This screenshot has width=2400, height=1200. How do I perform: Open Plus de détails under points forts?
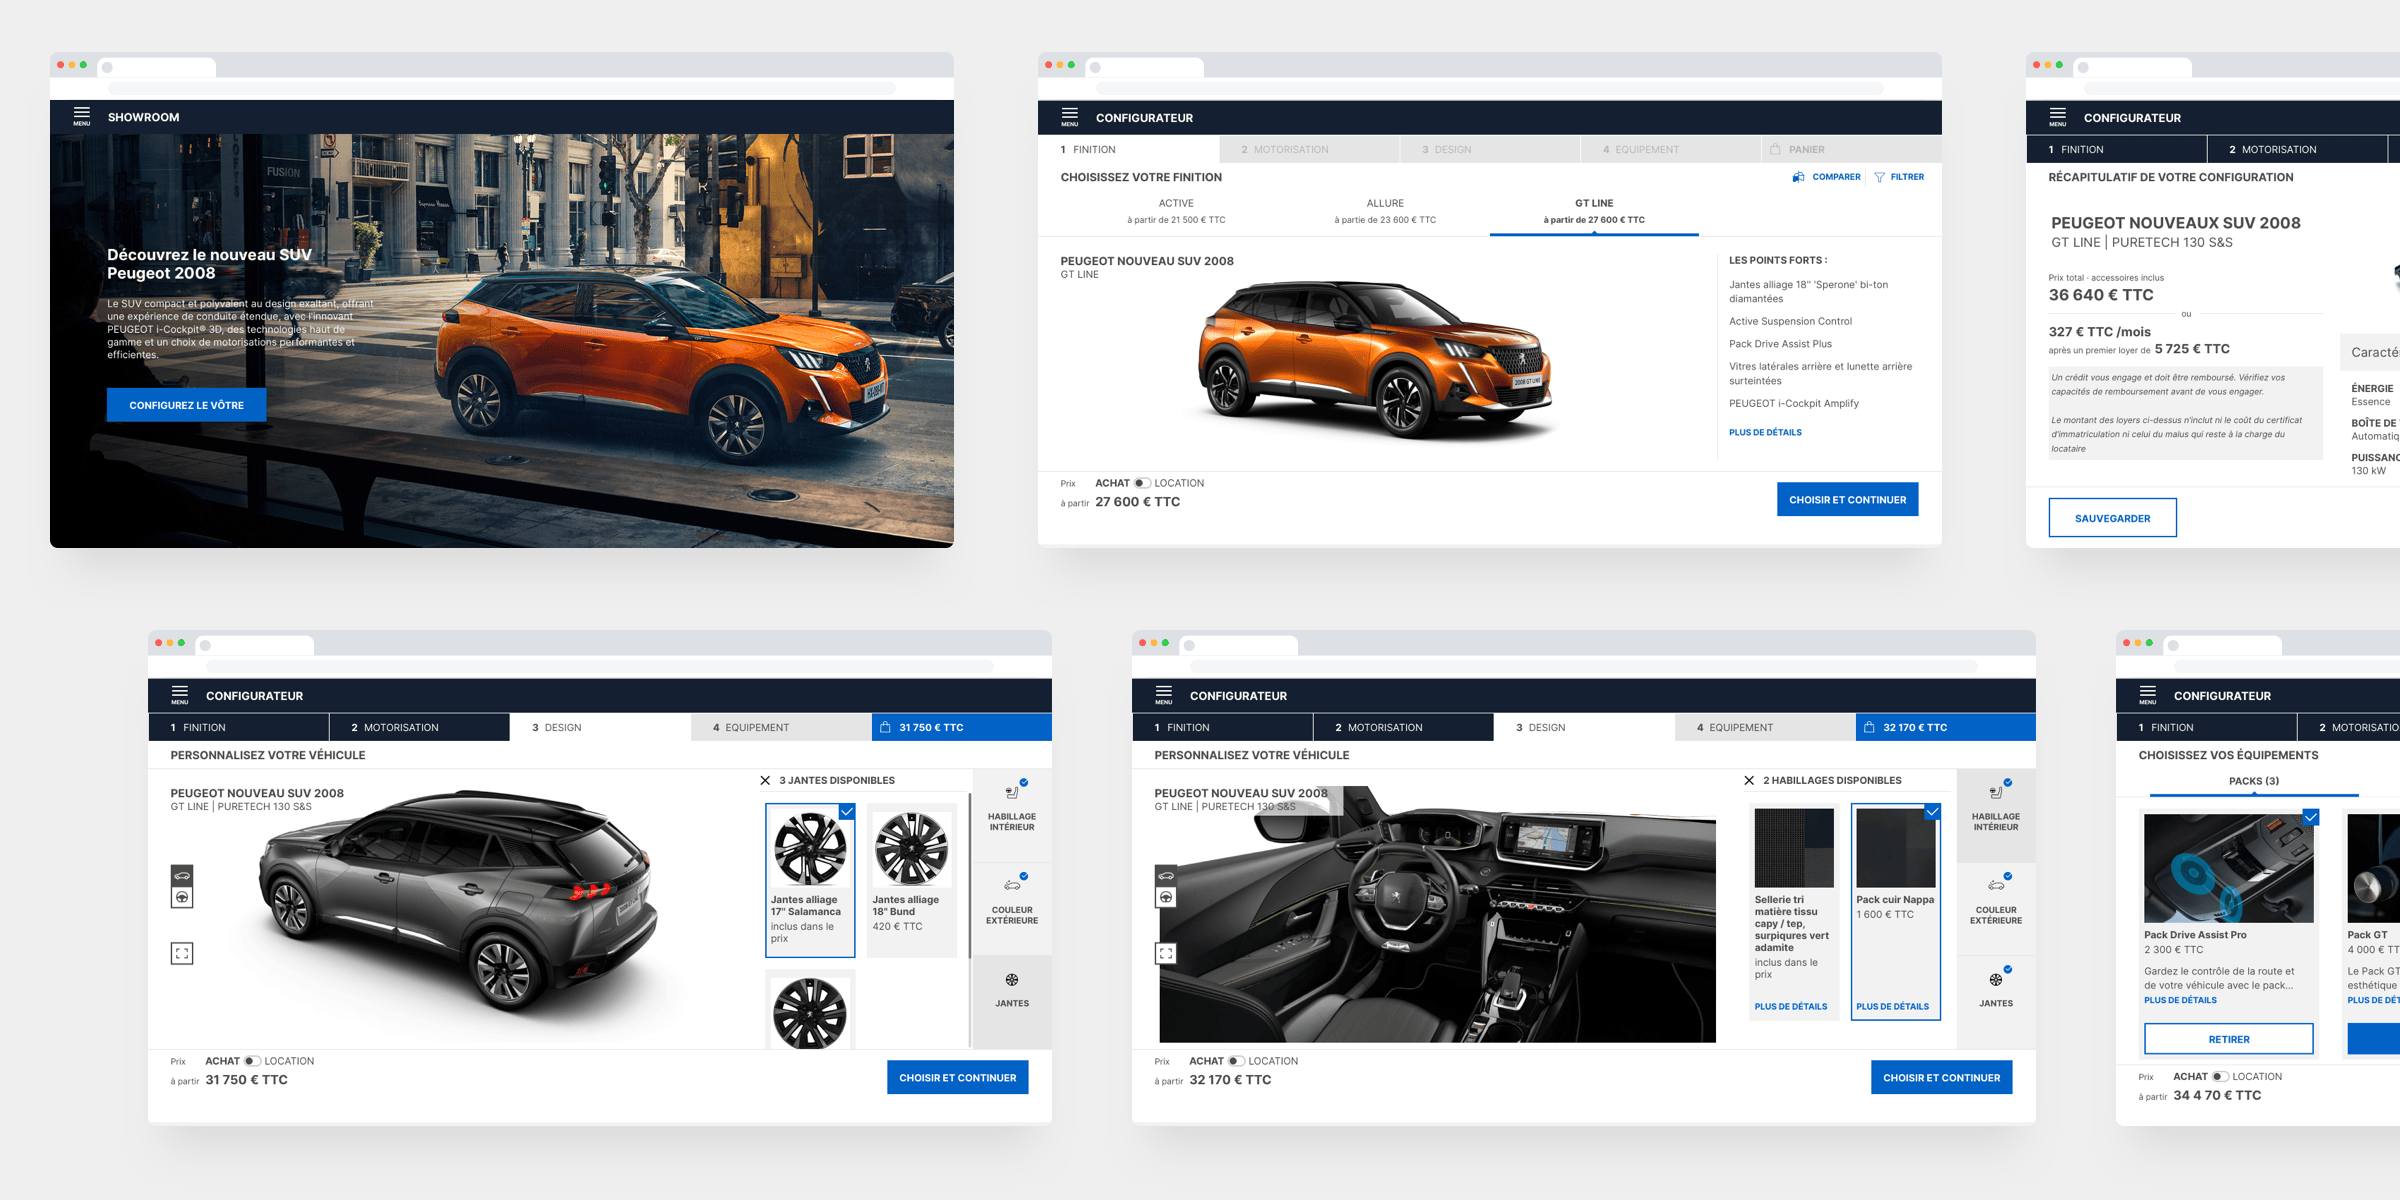coord(1765,432)
